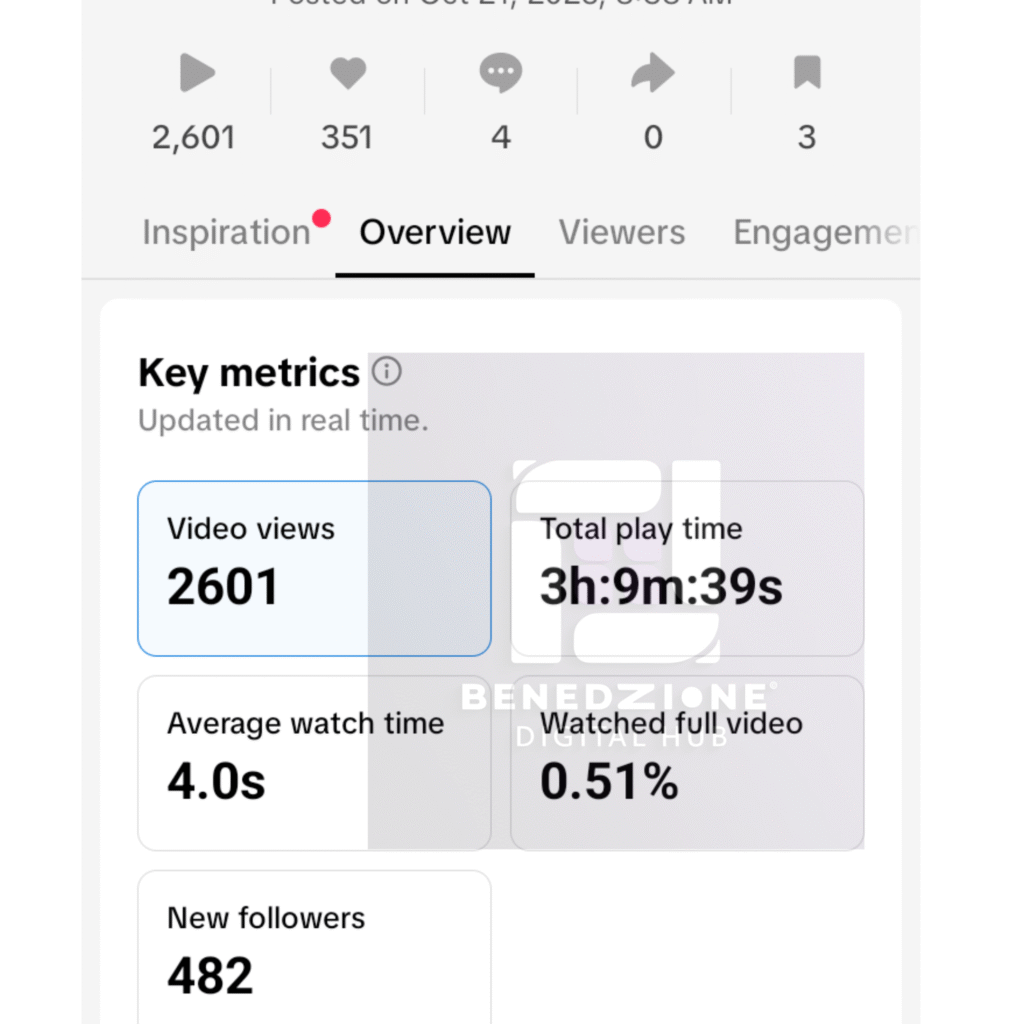Click the heart likes icon
The image size is (1024, 1024).
coord(348,74)
